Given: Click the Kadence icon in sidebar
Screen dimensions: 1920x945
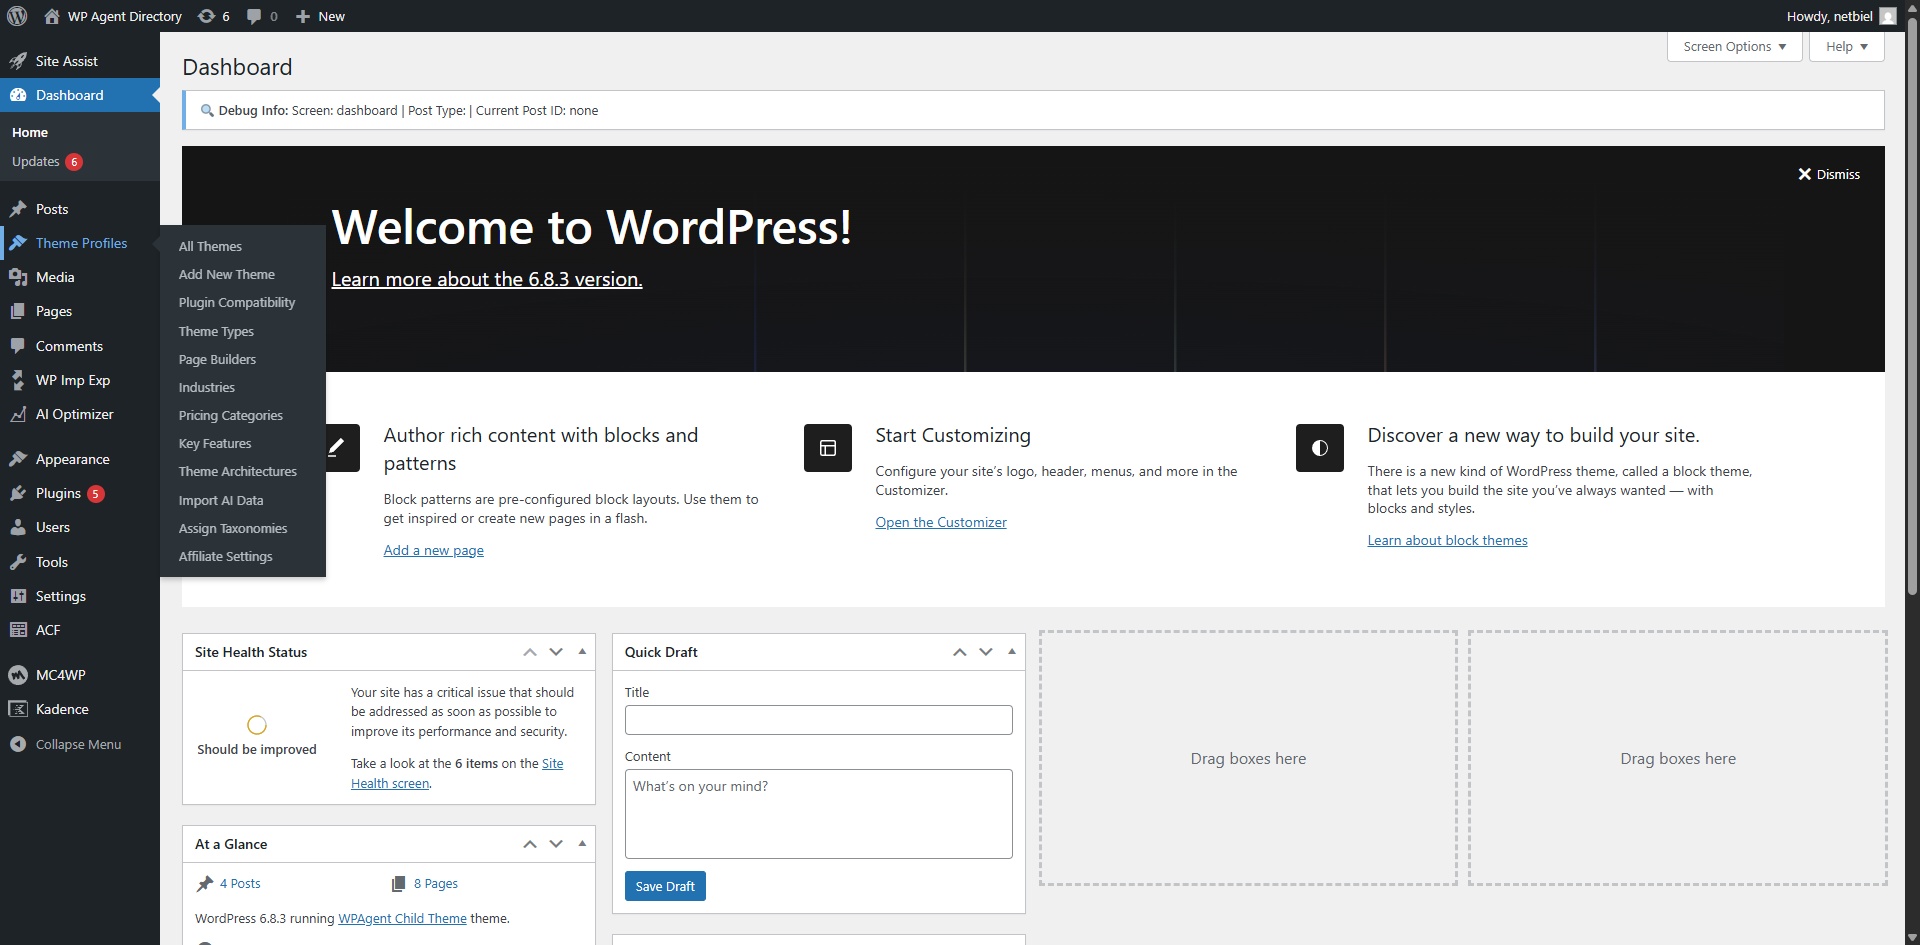Looking at the screenshot, I should click(x=17, y=709).
